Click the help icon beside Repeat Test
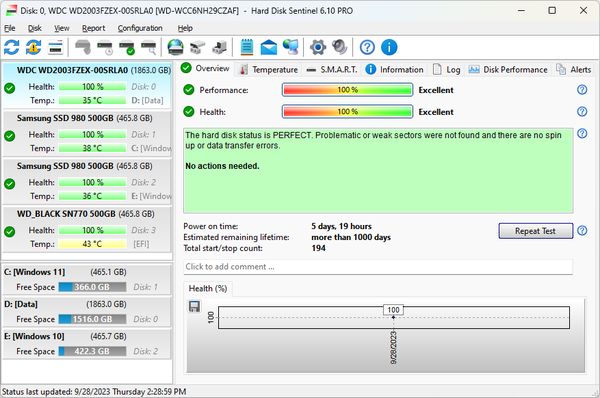The image size is (600, 398). click(x=582, y=230)
